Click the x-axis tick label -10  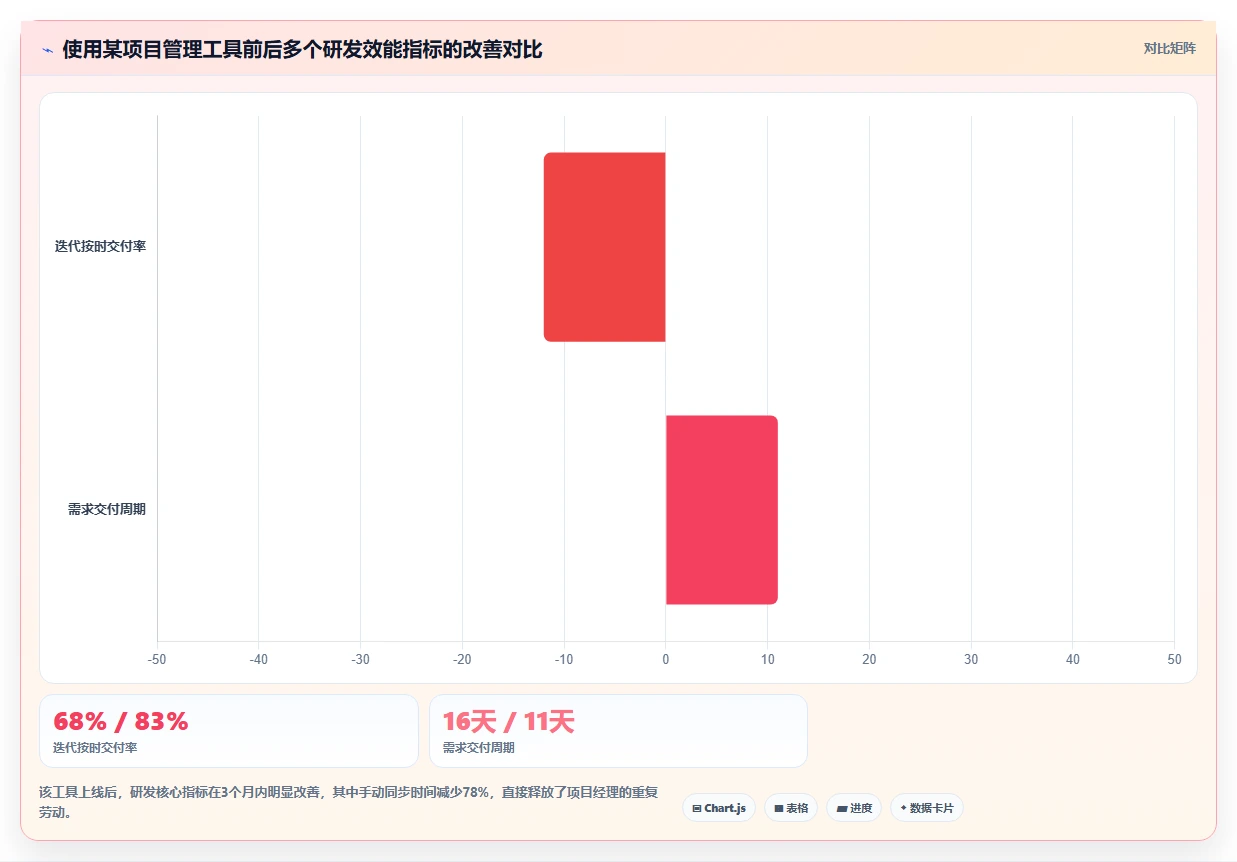564,660
